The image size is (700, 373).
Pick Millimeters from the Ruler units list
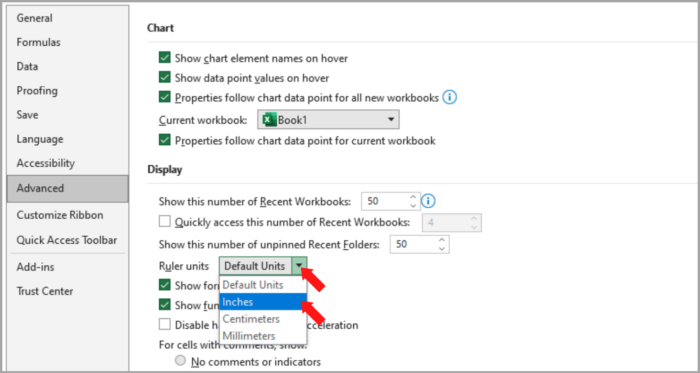point(263,336)
